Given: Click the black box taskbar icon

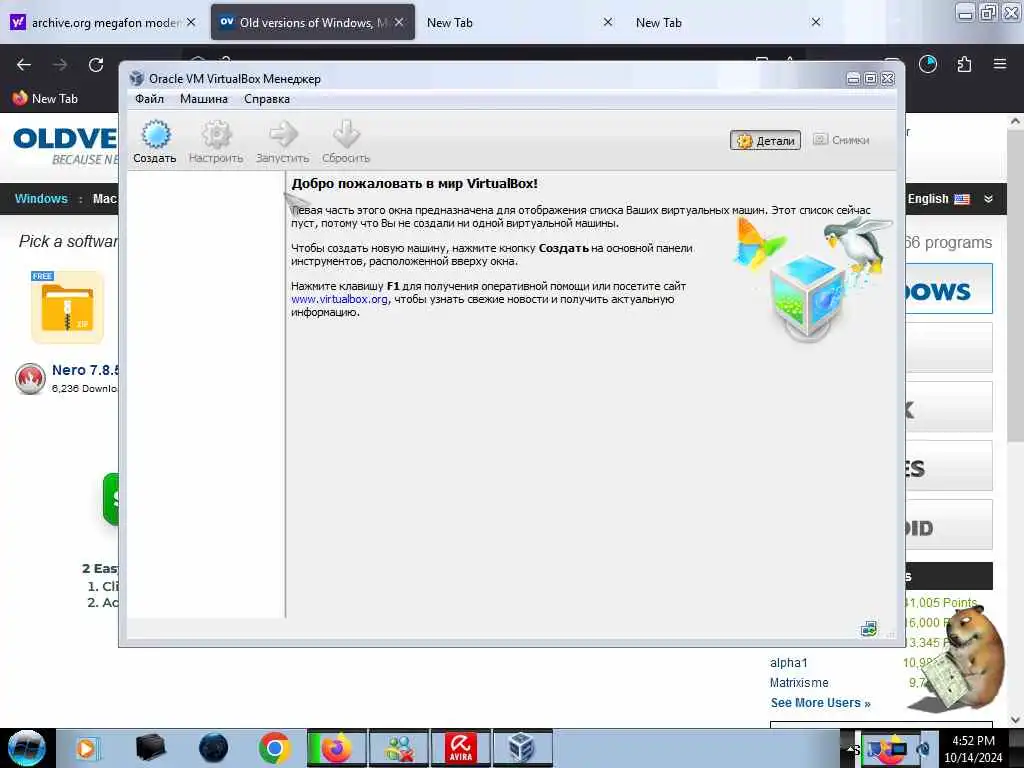Looking at the screenshot, I should coord(150,748).
